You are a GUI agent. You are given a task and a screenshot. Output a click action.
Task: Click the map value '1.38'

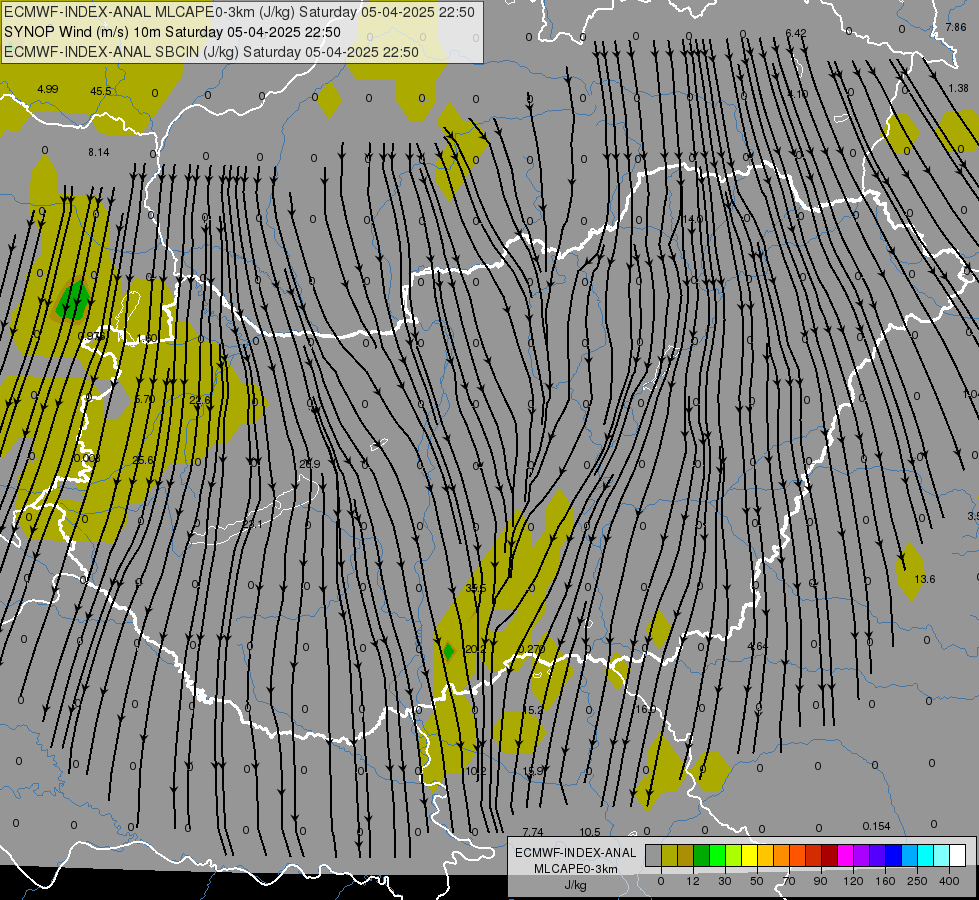pos(958,88)
